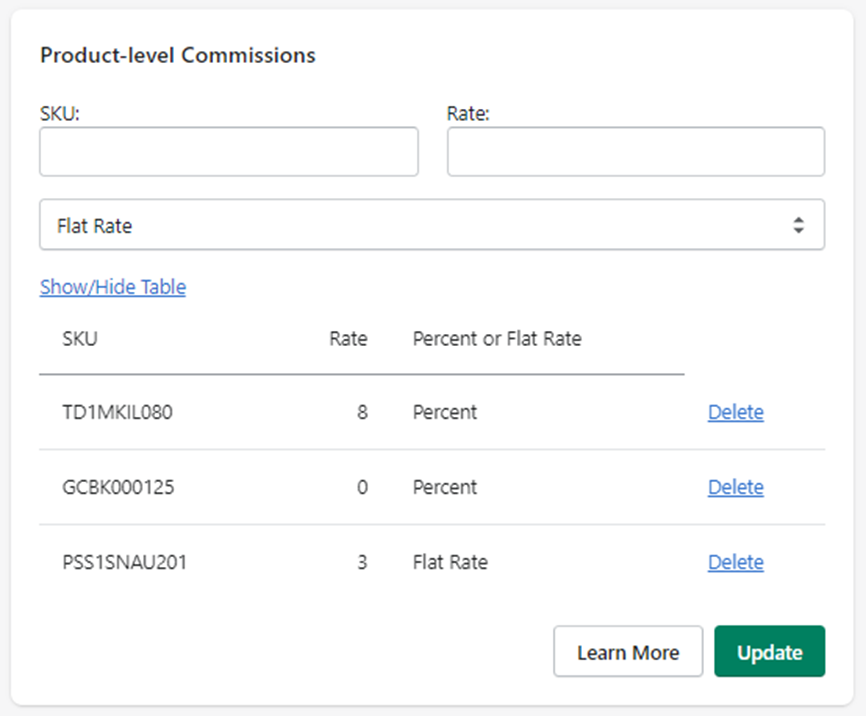Click the rate value 8 for TD1MKIL080
Screen dimensions: 866x716
(362, 412)
